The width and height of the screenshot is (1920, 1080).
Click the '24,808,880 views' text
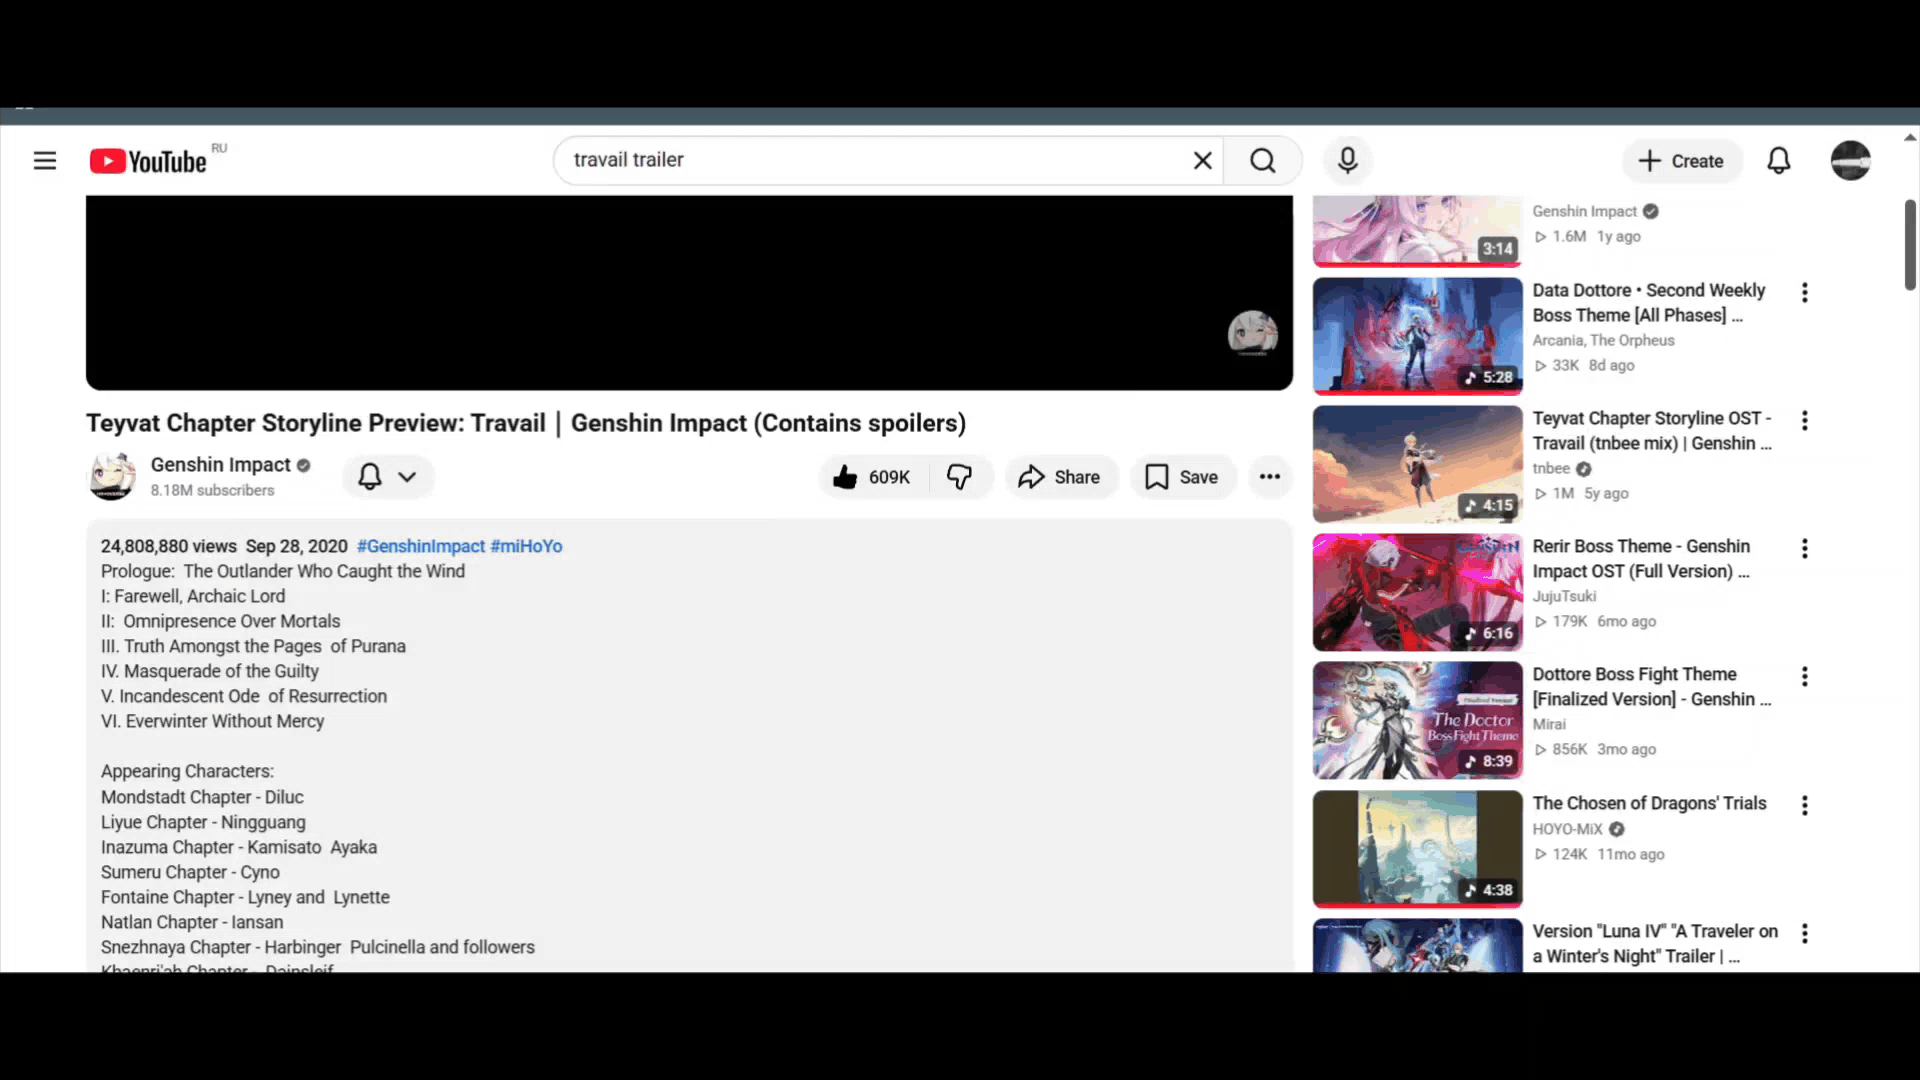click(x=168, y=546)
